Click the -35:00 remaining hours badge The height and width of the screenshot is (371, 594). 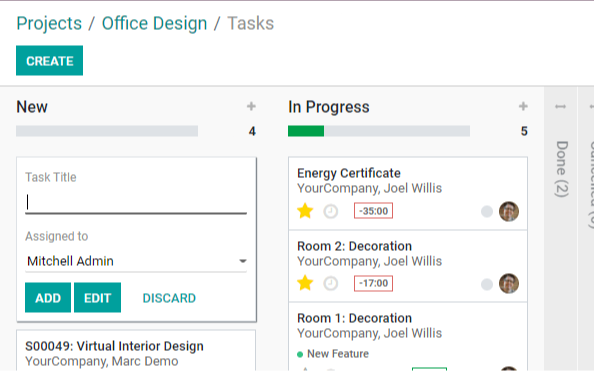[x=373, y=211]
